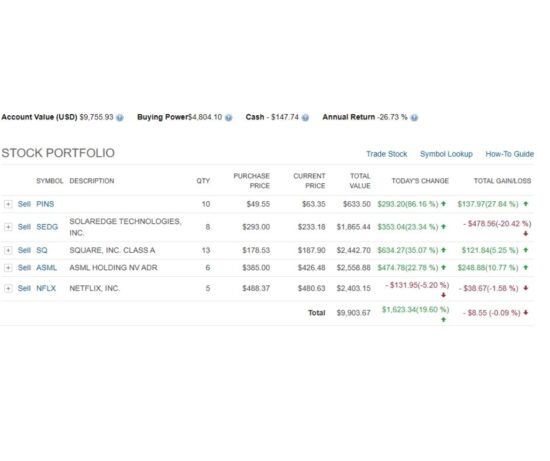This screenshot has width=550, height=461.
Task: Click the red down arrow in Total gain/loss
Action: (525, 313)
